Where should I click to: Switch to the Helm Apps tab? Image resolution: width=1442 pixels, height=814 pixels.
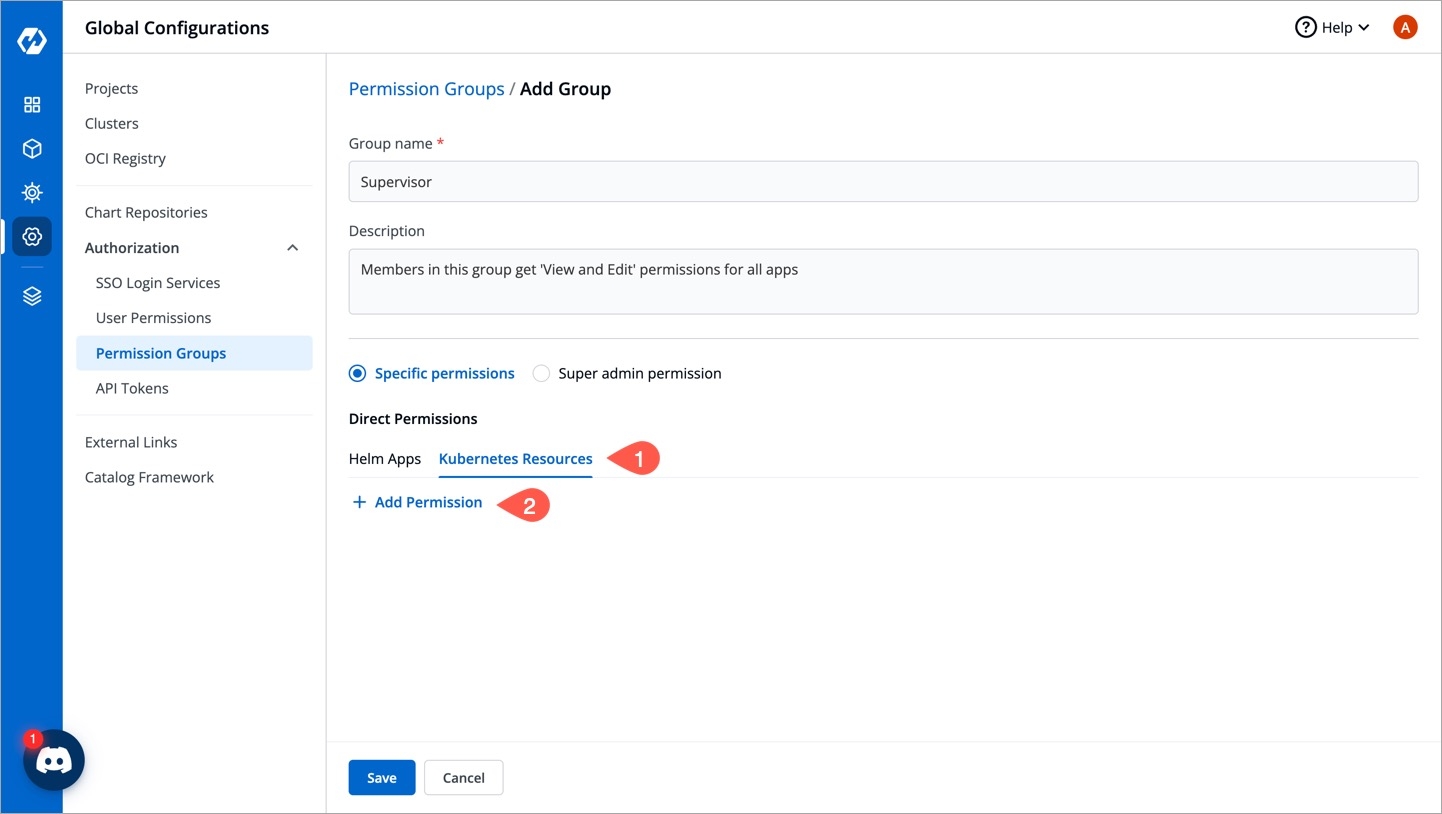[x=385, y=459]
